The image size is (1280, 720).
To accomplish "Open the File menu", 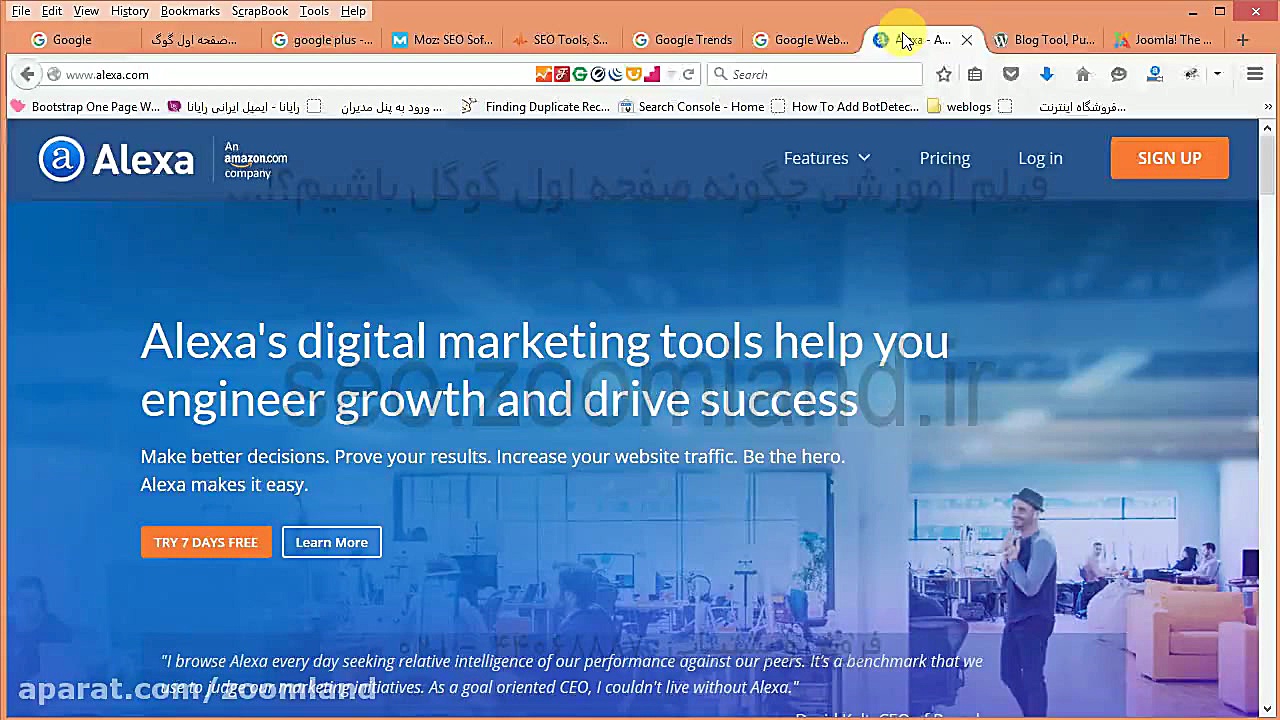I will pyautogui.click(x=21, y=11).
